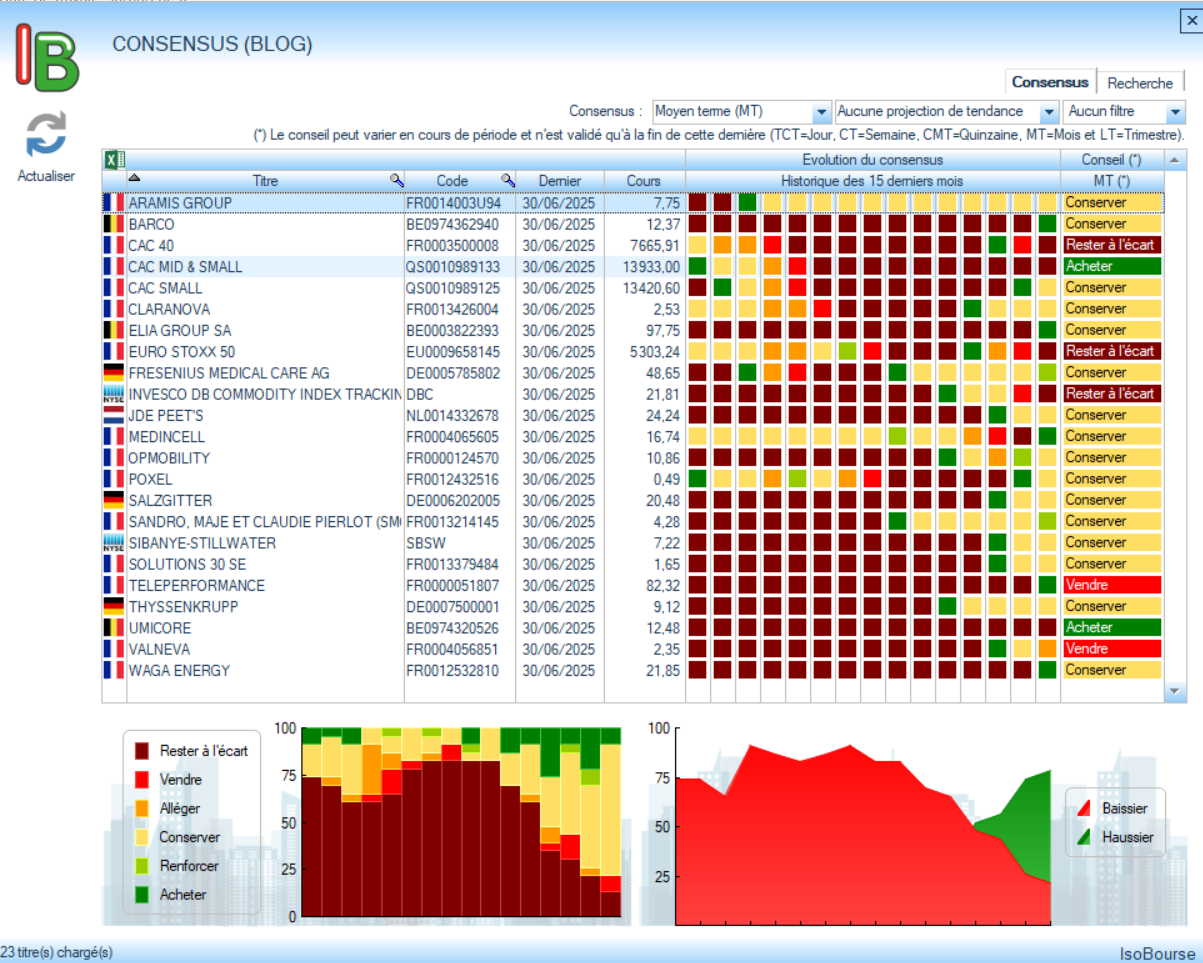Click Rester à l'écart advice for CAC 40

pyautogui.click(x=1112, y=245)
